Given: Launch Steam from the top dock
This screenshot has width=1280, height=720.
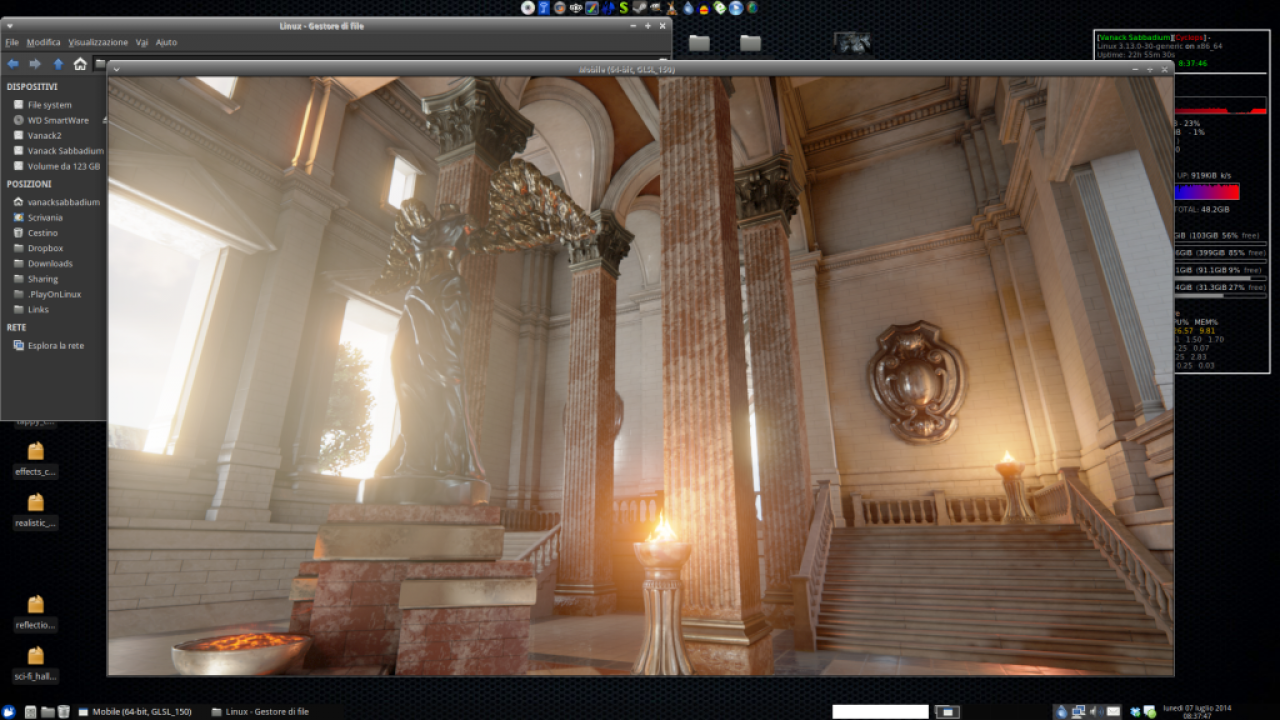Looking at the screenshot, I should (638, 8).
